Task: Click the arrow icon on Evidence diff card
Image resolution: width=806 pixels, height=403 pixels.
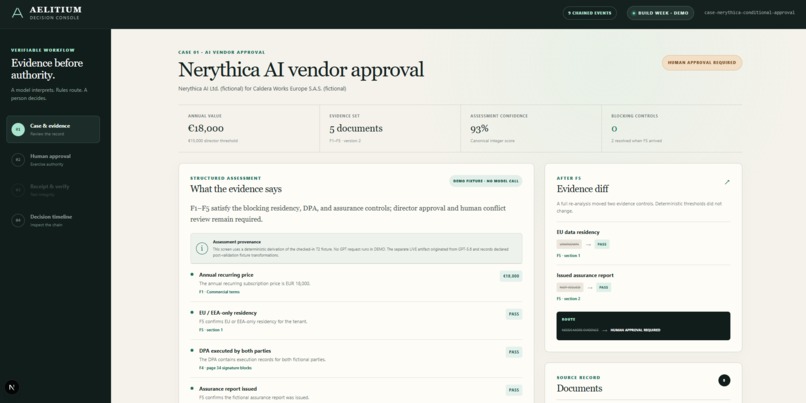Action: click(x=727, y=182)
